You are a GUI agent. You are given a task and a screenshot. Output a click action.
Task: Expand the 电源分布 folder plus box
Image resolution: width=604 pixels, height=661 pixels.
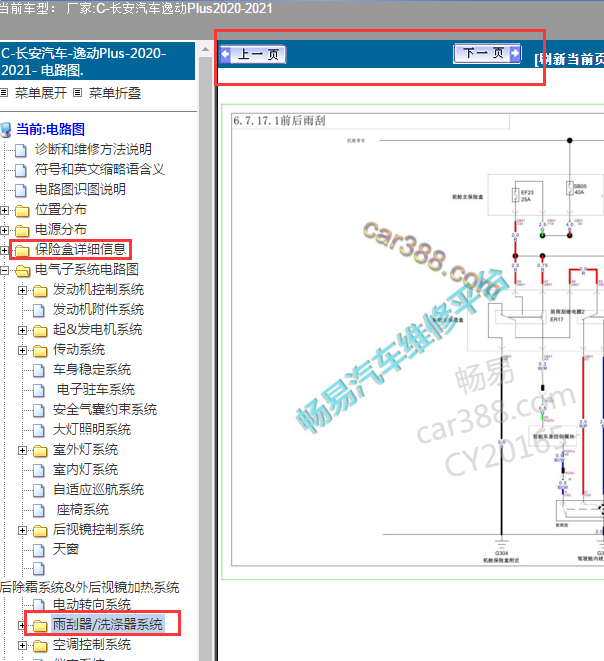[x=5, y=230]
